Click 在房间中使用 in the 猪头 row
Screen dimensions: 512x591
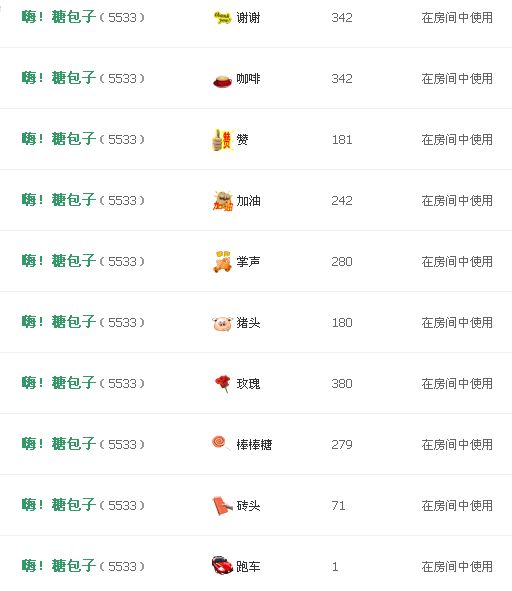(457, 323)
